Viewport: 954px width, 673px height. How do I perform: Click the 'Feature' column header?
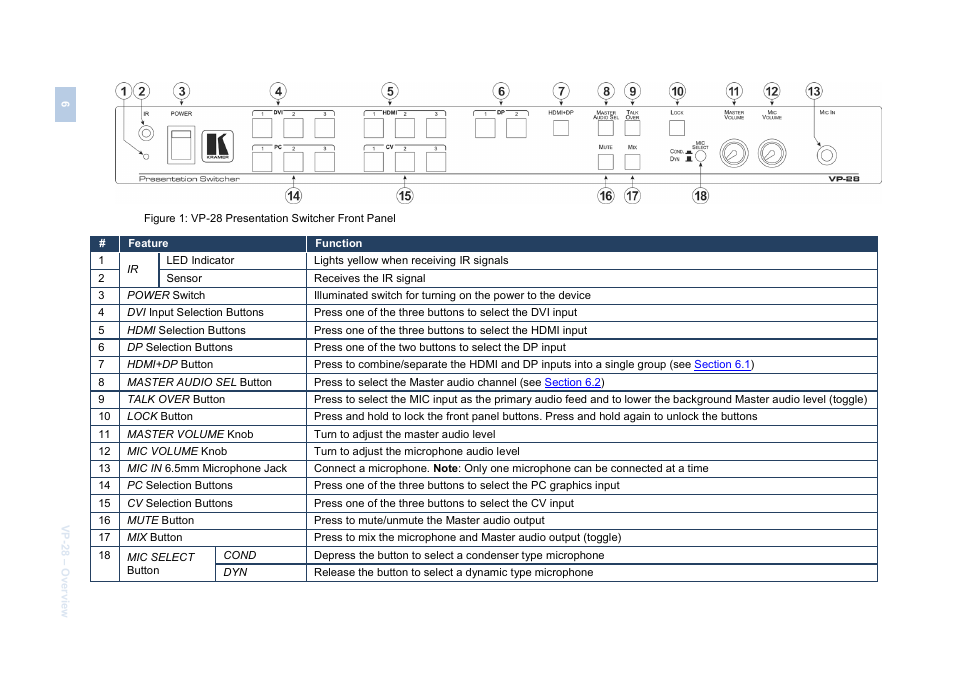click(213, 243)
